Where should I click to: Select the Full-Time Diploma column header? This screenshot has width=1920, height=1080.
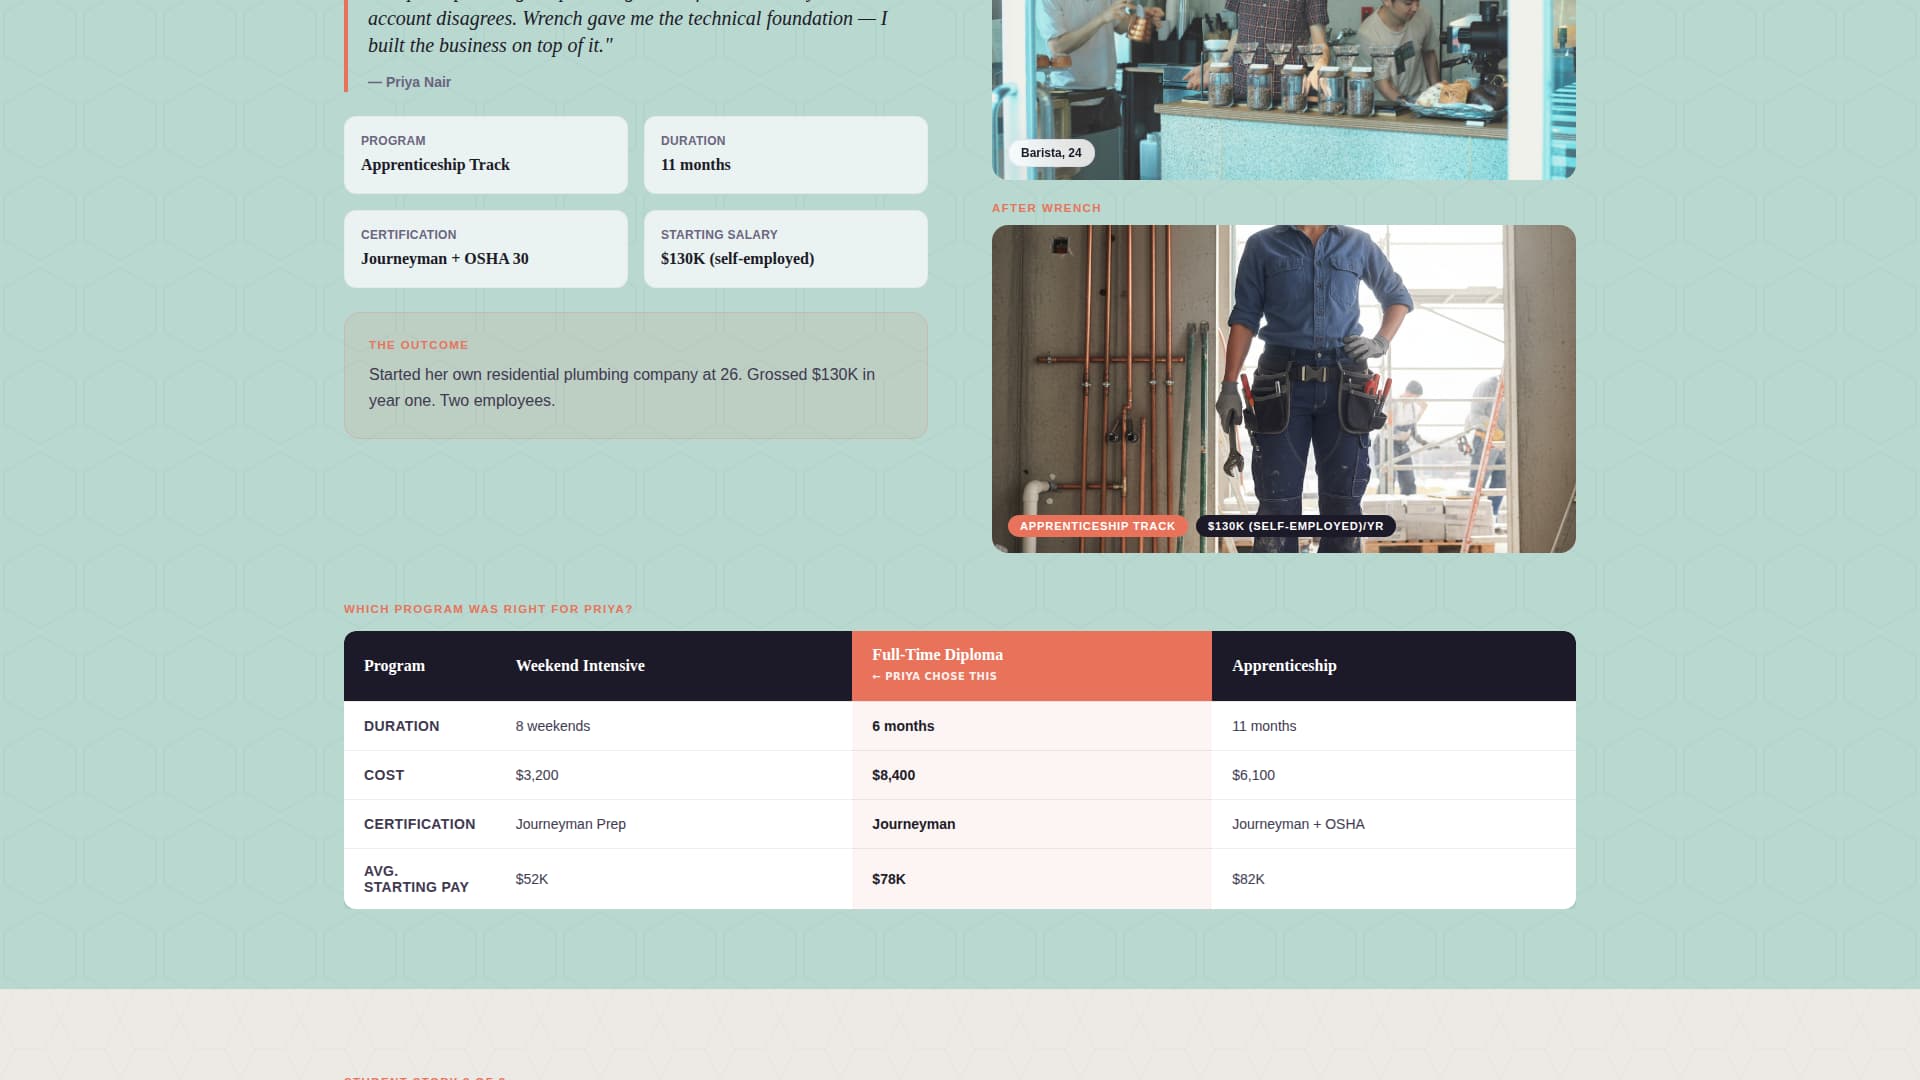coord(1032,666)
